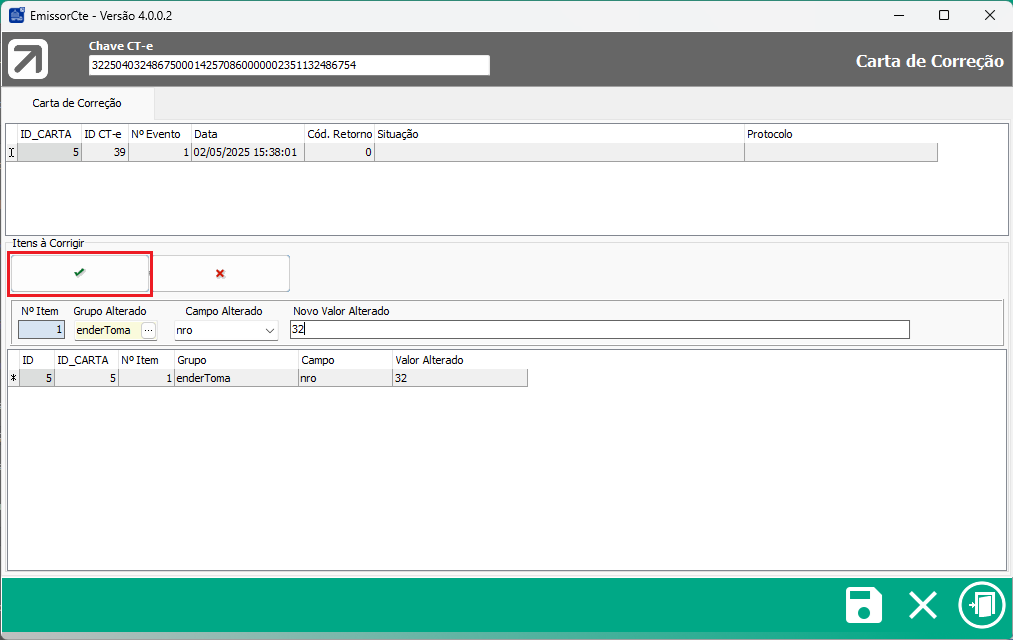1013x640 pixels.
Task: Click the Chave CT-e input field
Action: 289,65
